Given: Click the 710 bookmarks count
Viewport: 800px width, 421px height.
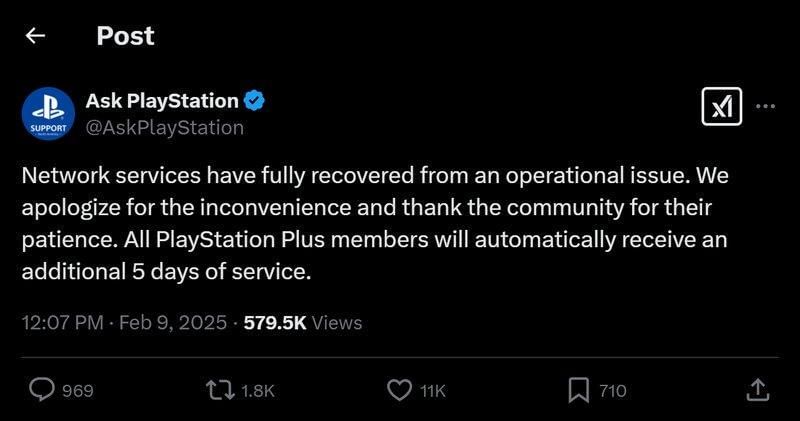Looking at the screenshot, I should click(612, 391).
